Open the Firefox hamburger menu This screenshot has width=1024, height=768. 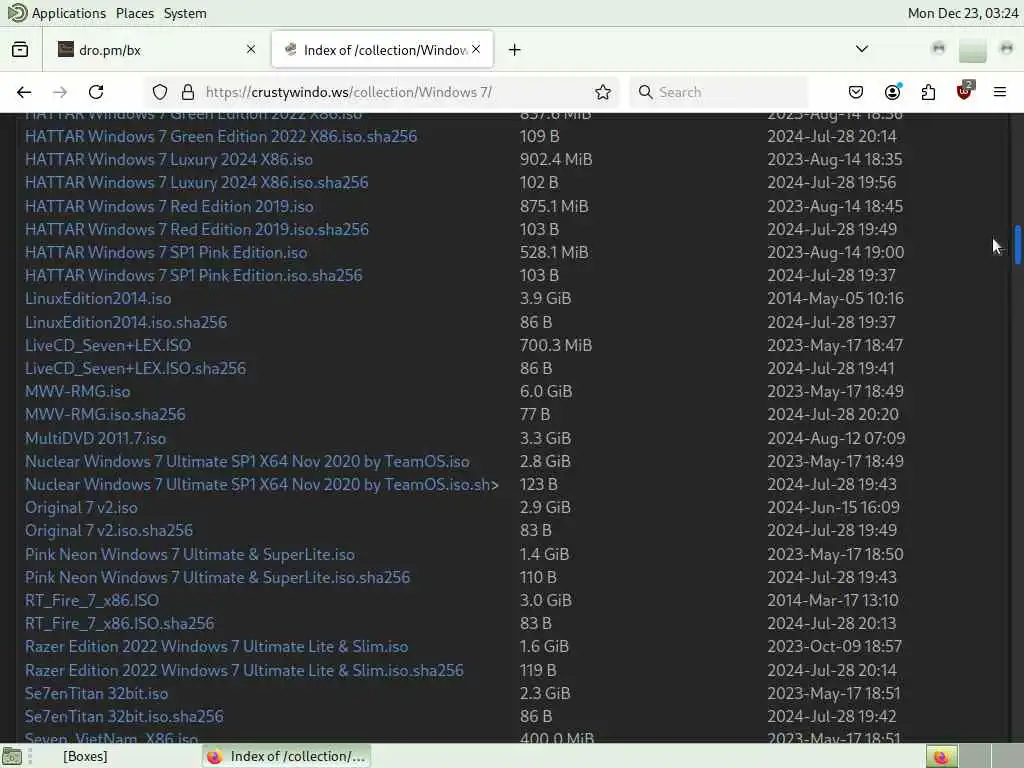coord(1000,92)
